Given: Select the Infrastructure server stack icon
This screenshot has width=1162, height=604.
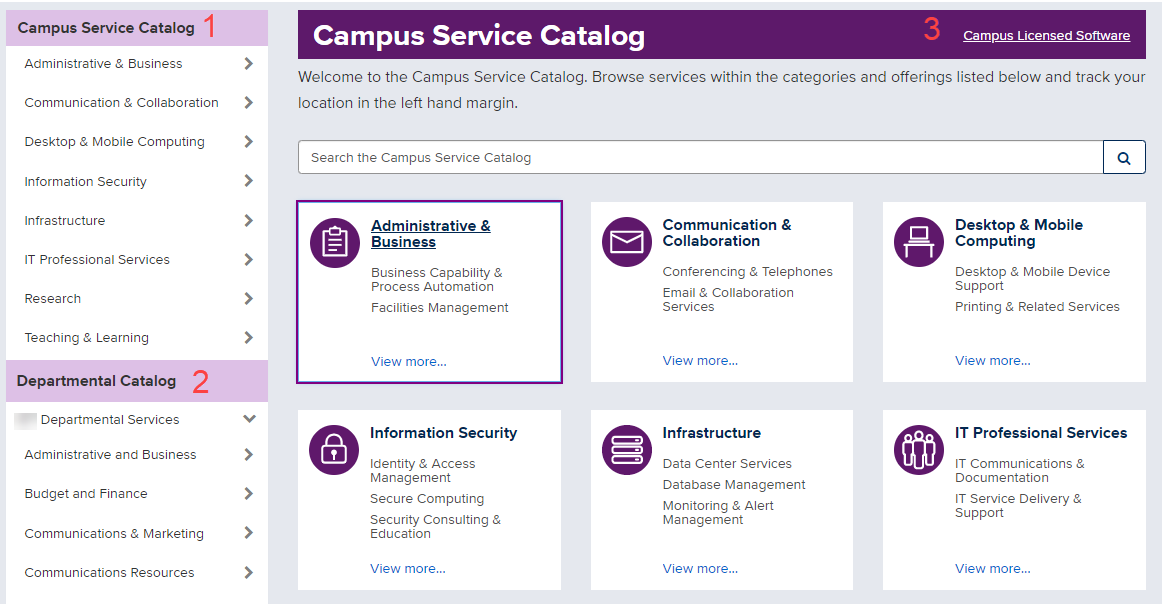Looking at the screenshot, I should click(x=626, y=450).
